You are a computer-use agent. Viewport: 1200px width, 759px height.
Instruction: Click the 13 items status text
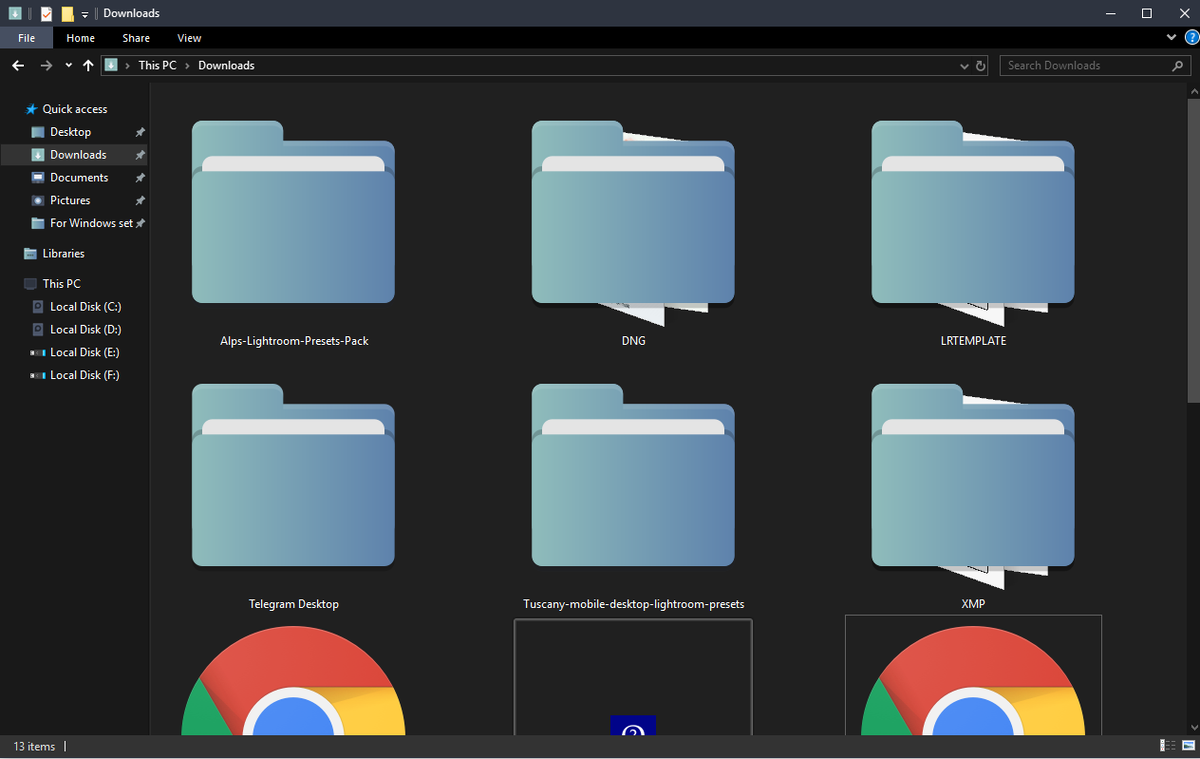34,746
